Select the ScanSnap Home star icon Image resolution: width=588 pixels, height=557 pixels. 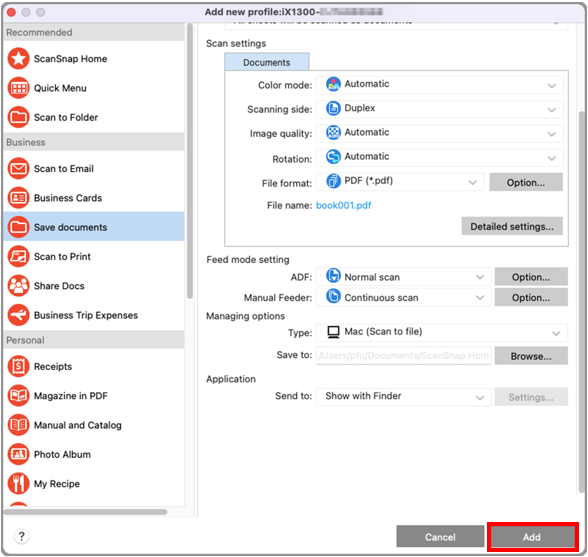[18, 59]
